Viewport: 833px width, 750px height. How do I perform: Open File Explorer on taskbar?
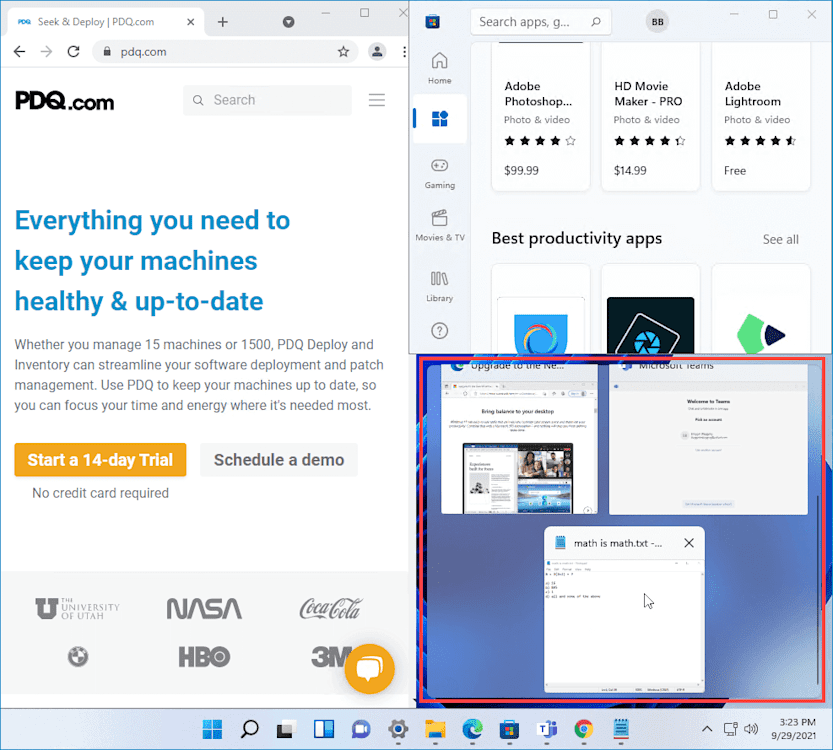[435, 729]
